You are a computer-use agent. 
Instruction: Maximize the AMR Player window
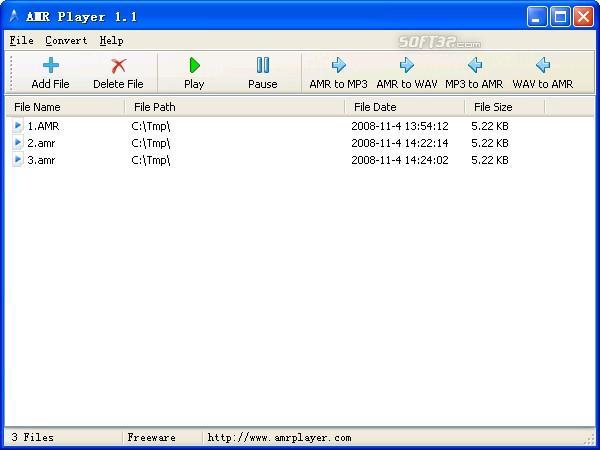pos(560,17)
